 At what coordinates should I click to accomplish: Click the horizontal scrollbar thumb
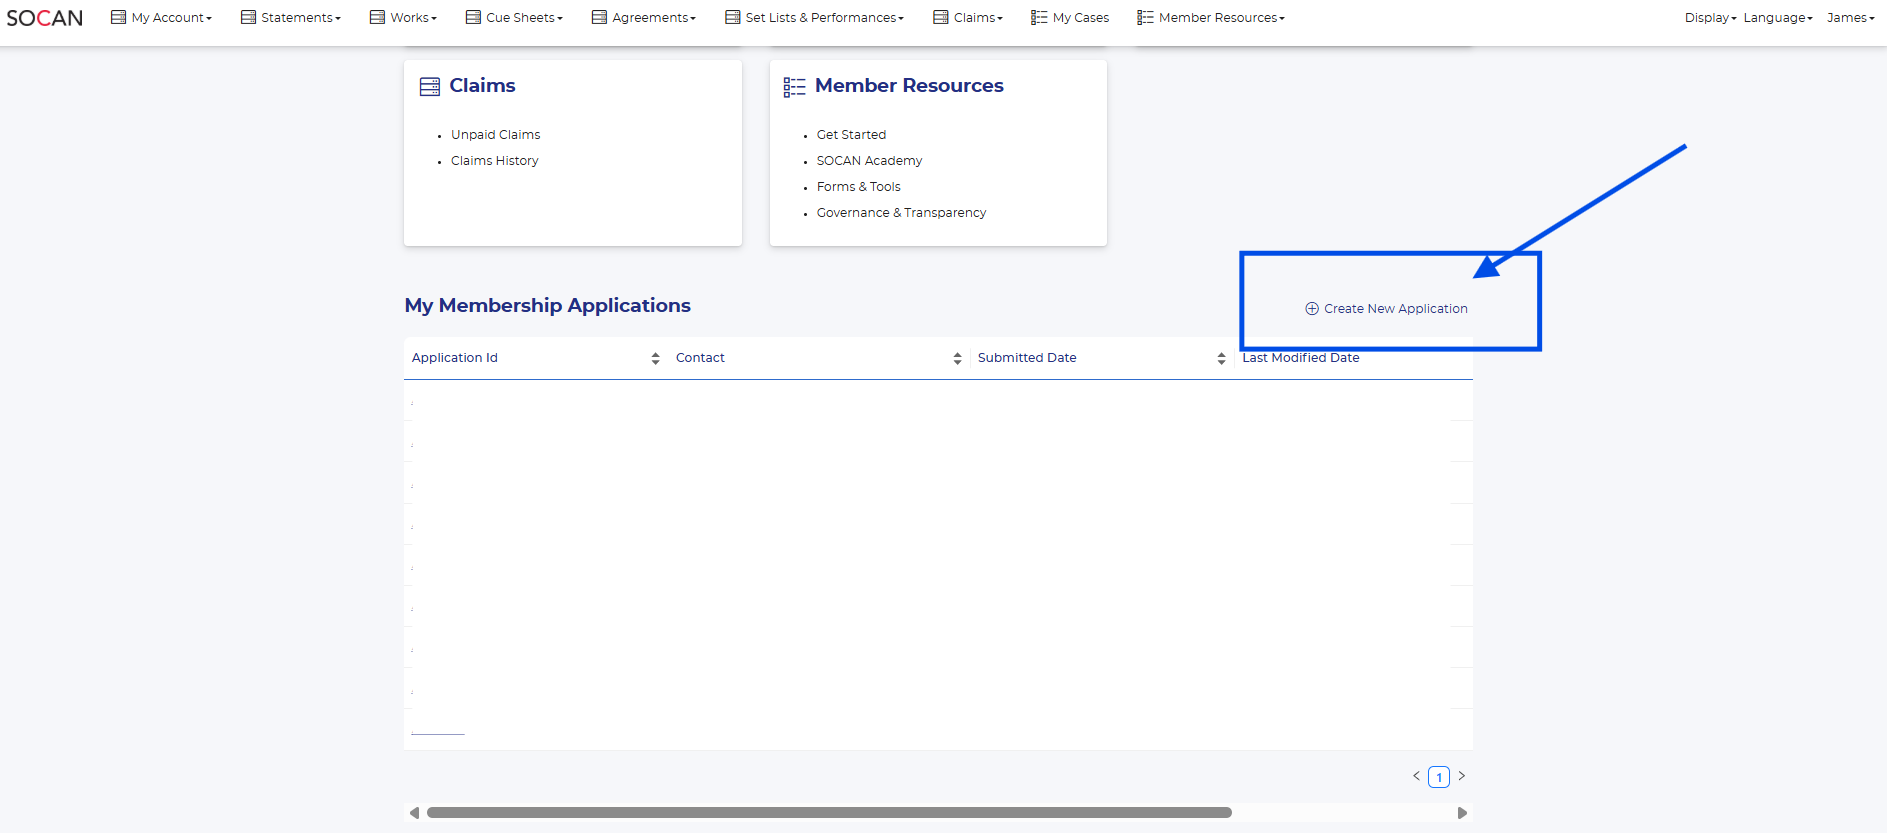click(x=829, y=813)
